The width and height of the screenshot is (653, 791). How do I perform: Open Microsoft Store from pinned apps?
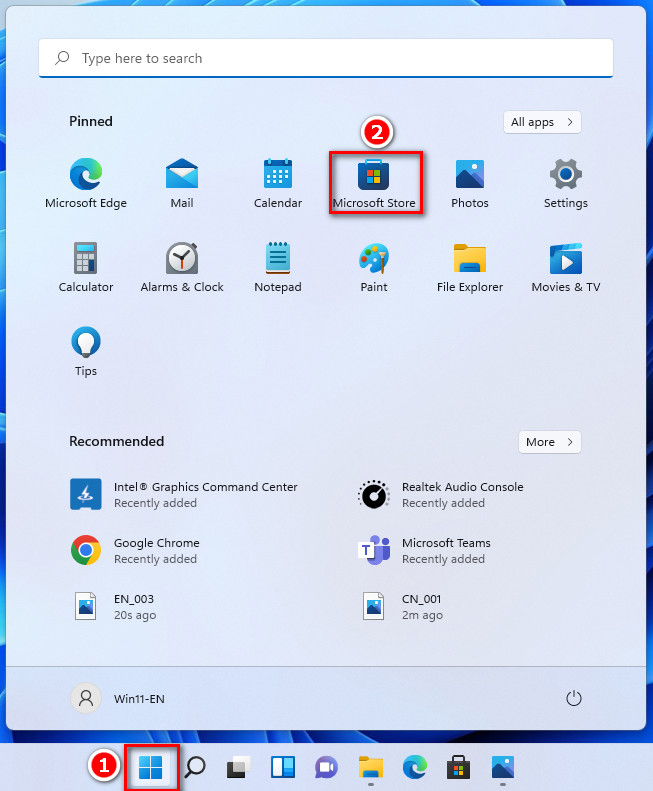click(374, 183)
